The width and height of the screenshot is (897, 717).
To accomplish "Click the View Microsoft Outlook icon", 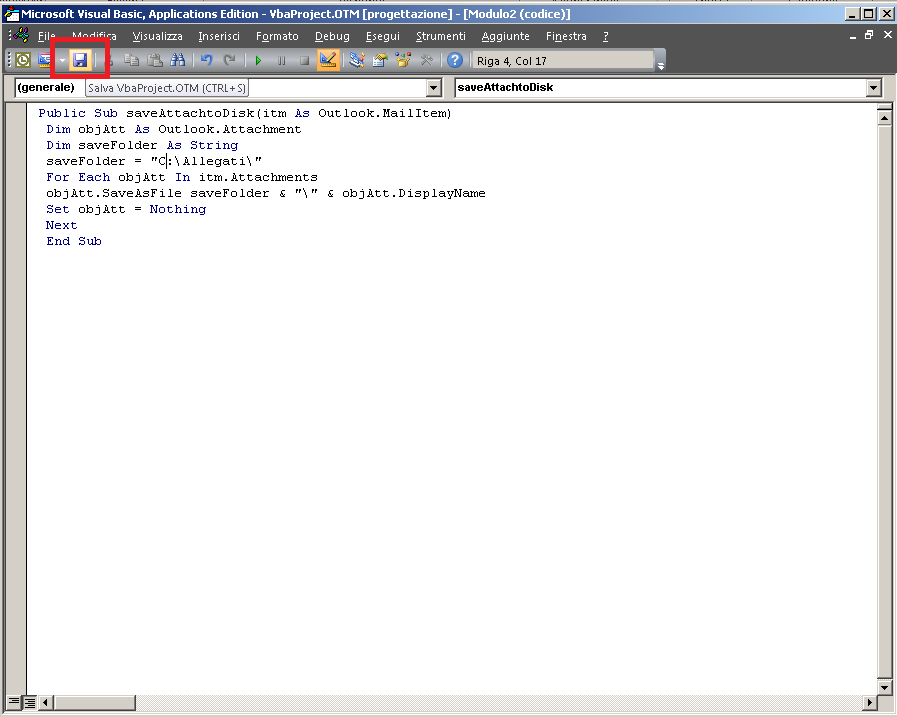I will pyautogui.click(x=23, y=60).
